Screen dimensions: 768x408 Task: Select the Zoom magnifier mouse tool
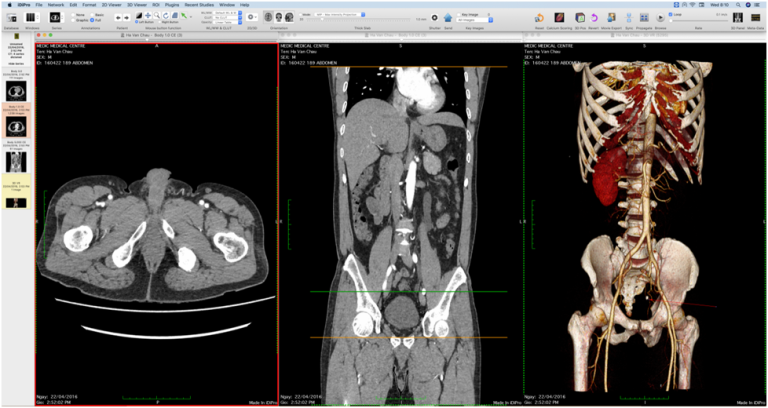click(x=159, y=16)
